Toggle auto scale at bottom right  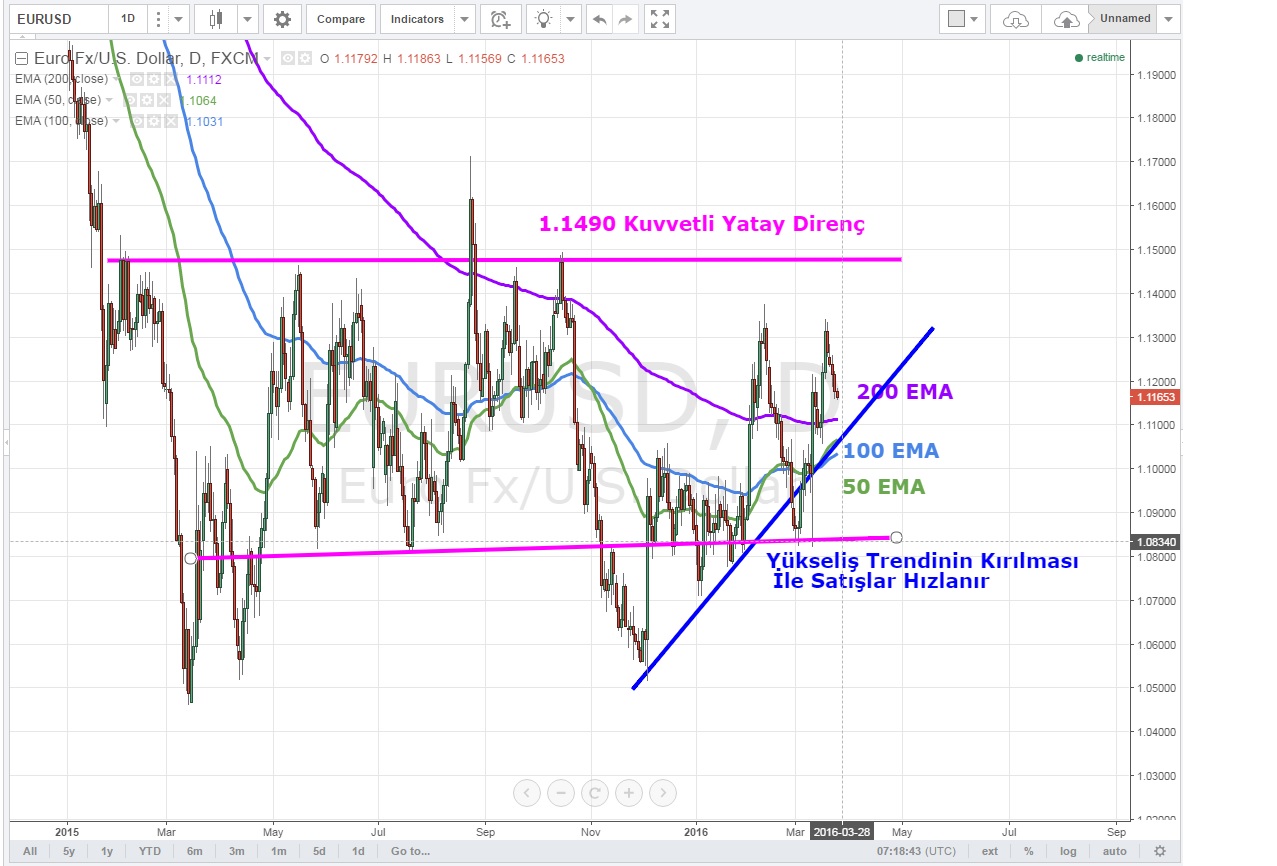point(1114,851)
